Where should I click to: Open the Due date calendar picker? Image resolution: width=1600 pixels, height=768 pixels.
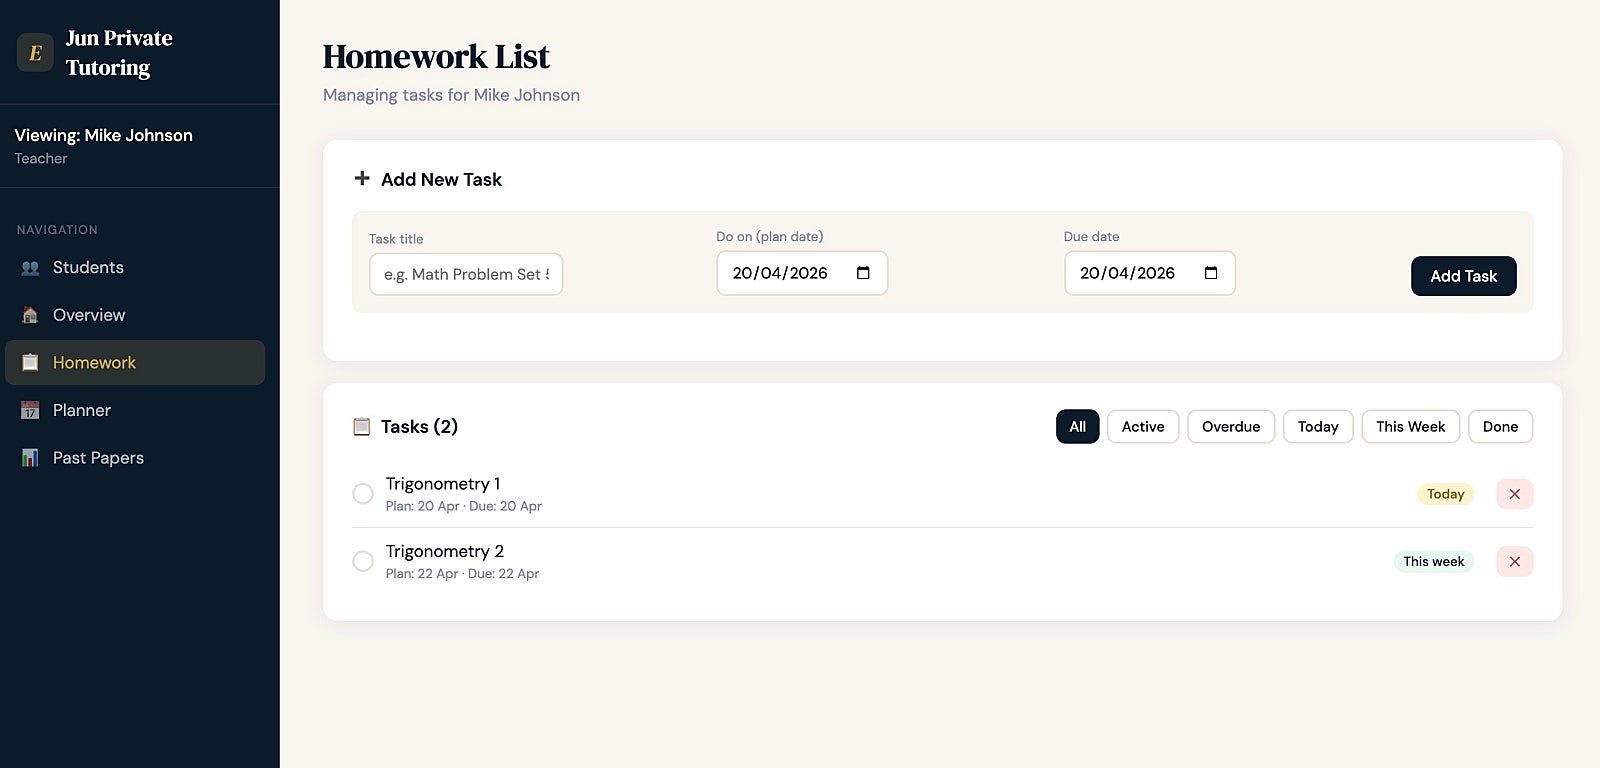(1211, 273)
